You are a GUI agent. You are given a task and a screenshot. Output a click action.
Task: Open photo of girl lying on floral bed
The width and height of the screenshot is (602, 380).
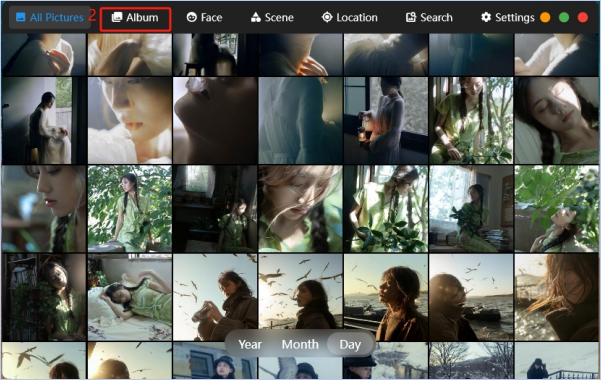pyautogui.click(x=130, y=297)
